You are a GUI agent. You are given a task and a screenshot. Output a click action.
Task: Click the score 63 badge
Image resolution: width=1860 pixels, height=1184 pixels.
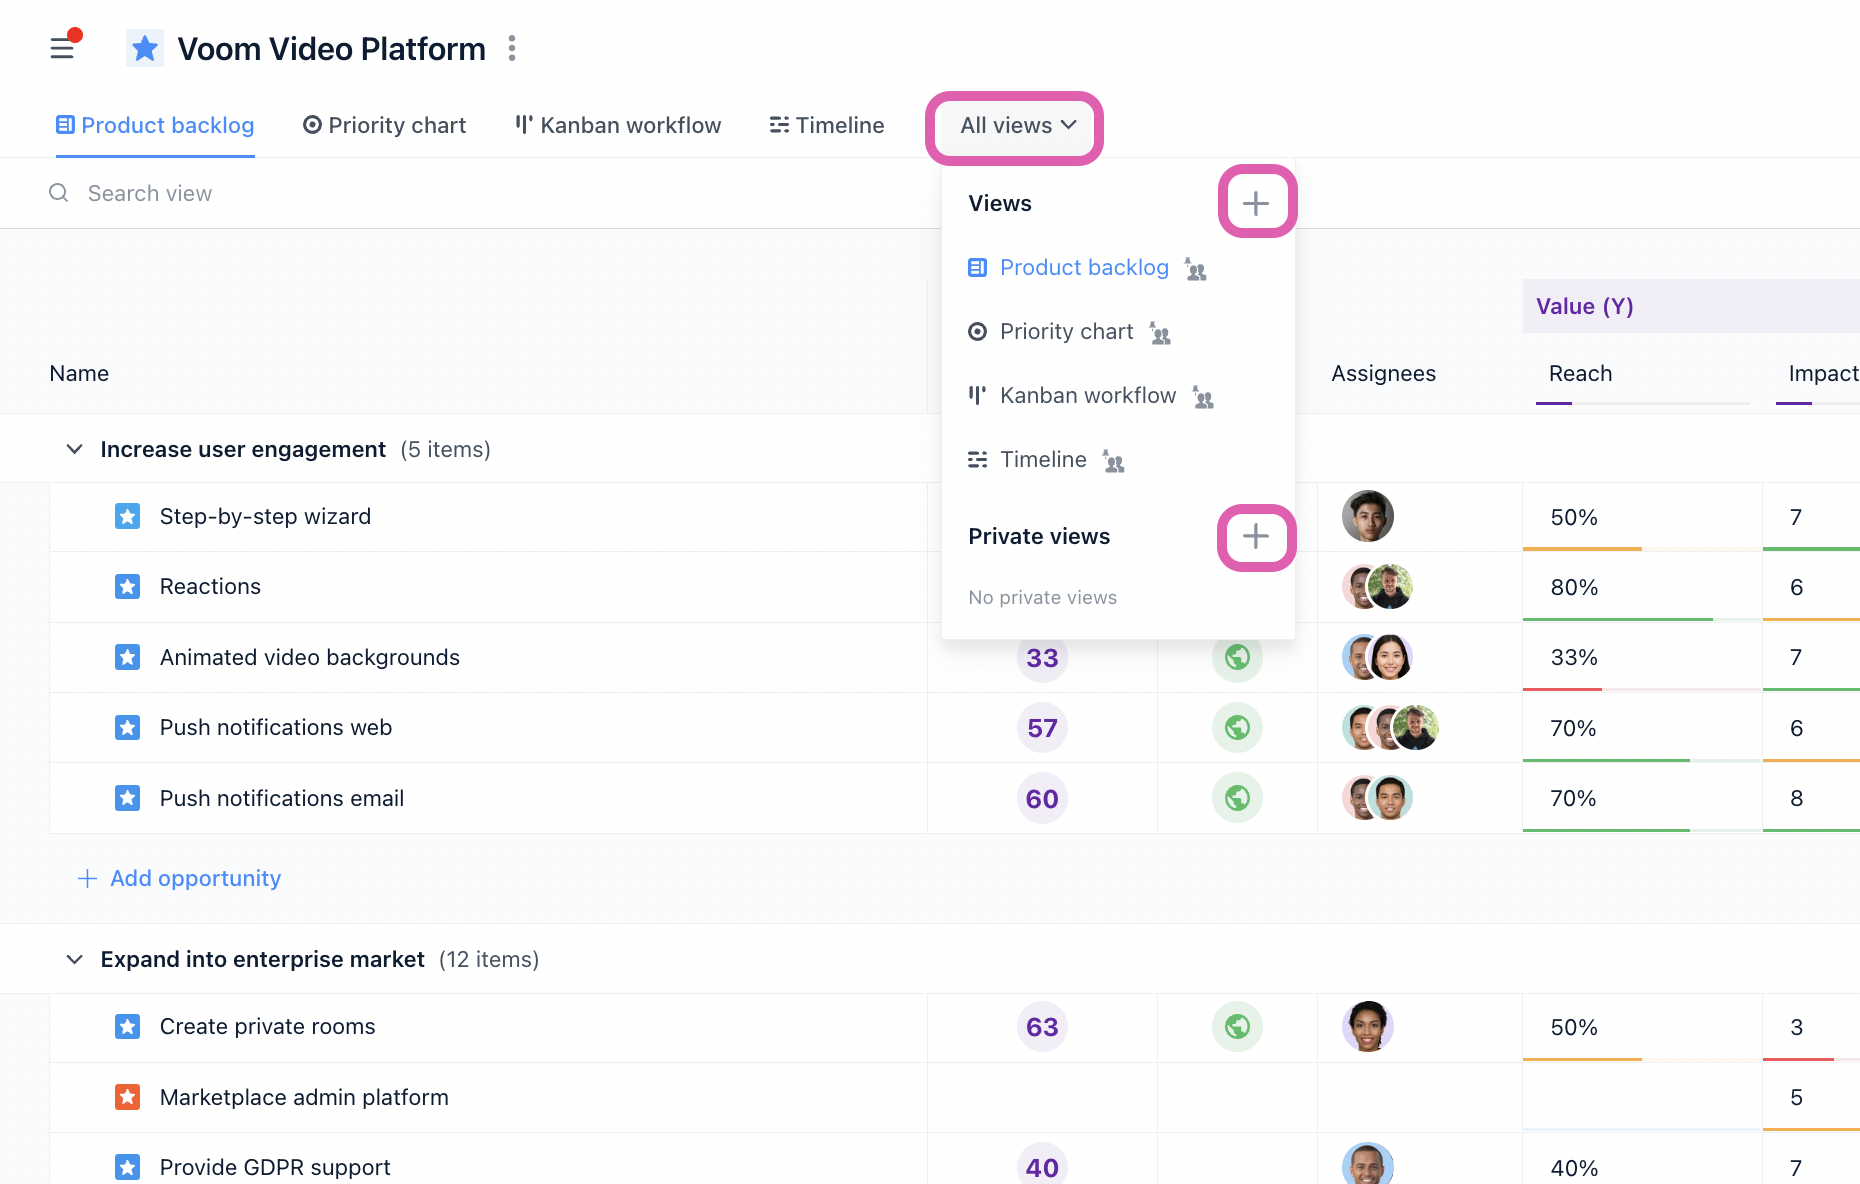[1042, 1026]
